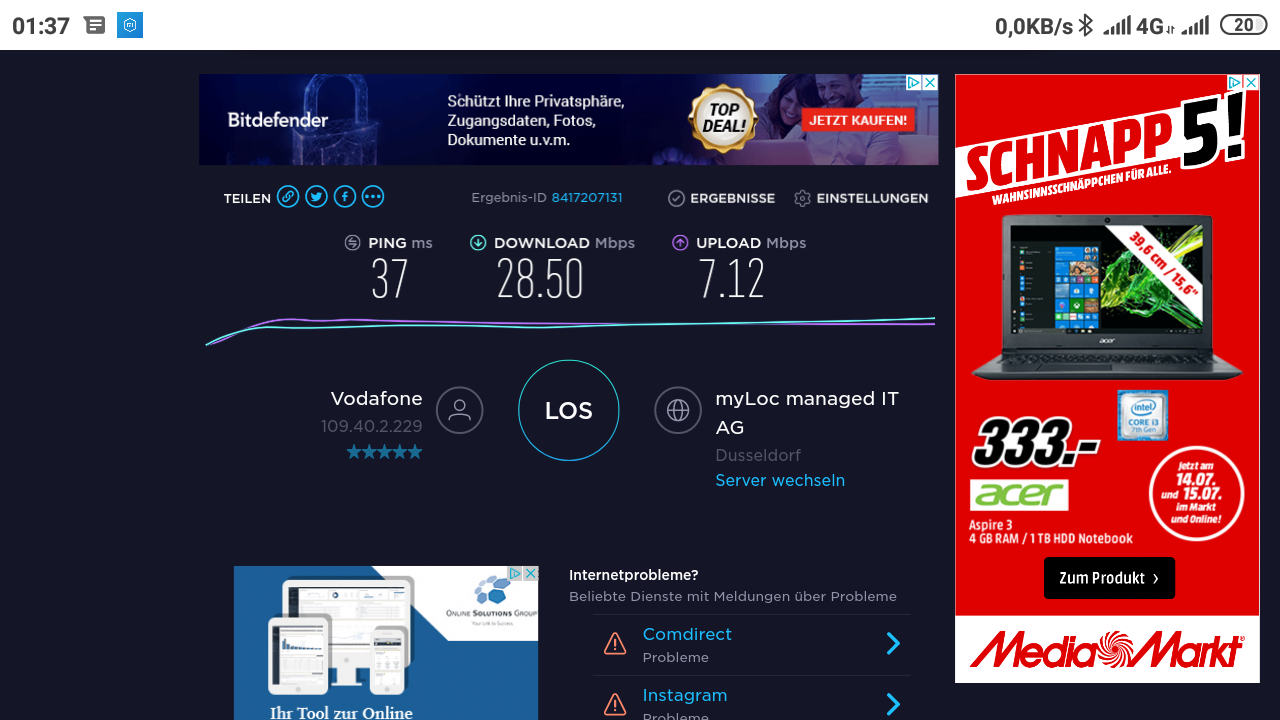The height and width of the screenshot is (720, 1280).
Task: Click the Top Deal badge in Bitdefender ad
Action: [x=724, y=119]
